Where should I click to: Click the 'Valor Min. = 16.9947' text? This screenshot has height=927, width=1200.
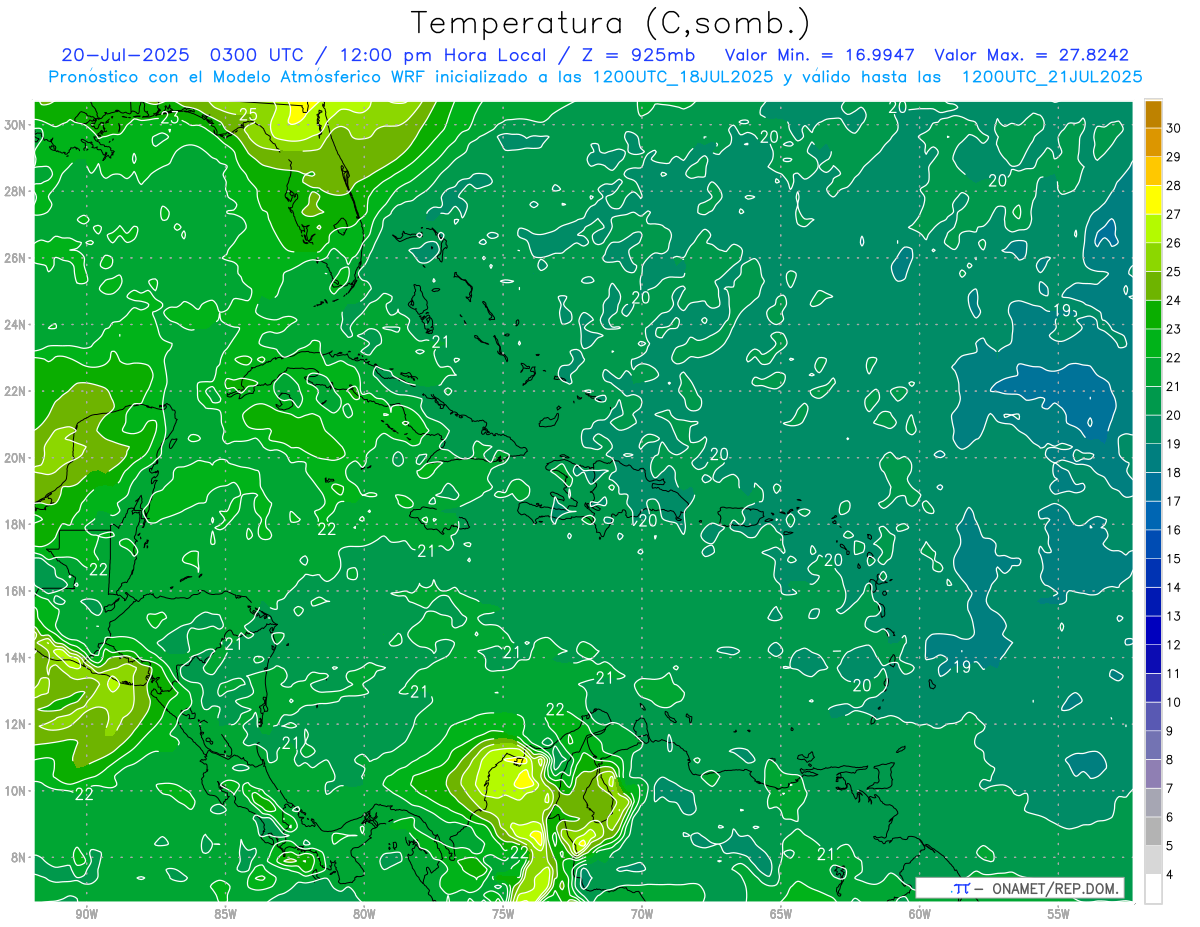coord(819,55)
